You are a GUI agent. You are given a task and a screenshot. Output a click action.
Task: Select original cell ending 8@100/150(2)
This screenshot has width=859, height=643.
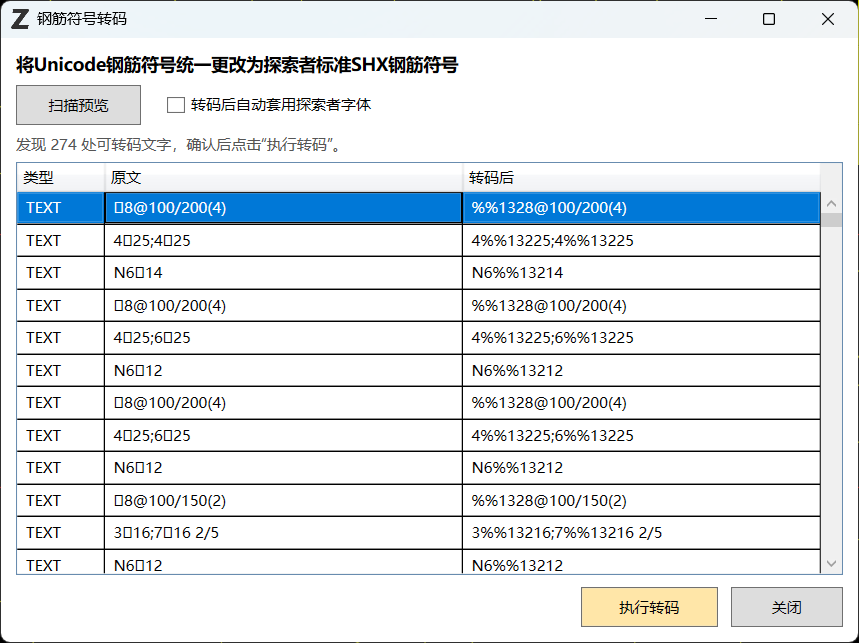coord(283,500)
